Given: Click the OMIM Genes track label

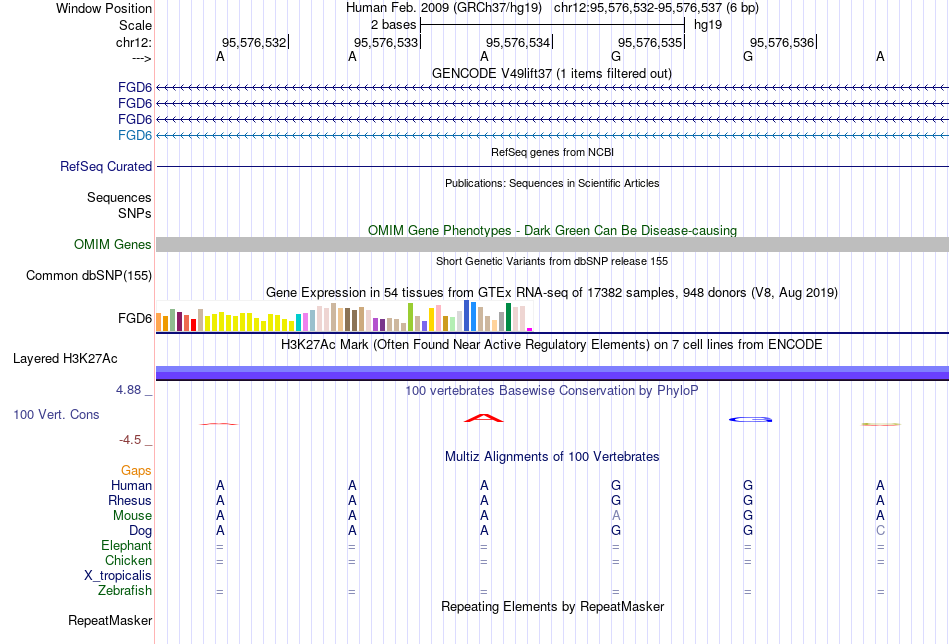Looking at the screenshot, I should 113,245.
